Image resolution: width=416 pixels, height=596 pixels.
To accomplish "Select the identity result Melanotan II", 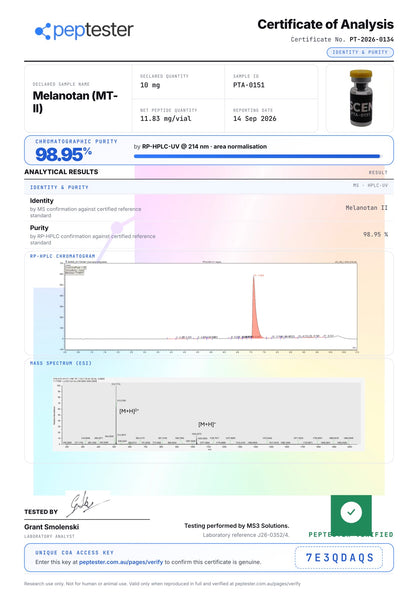I will point(367,208).
